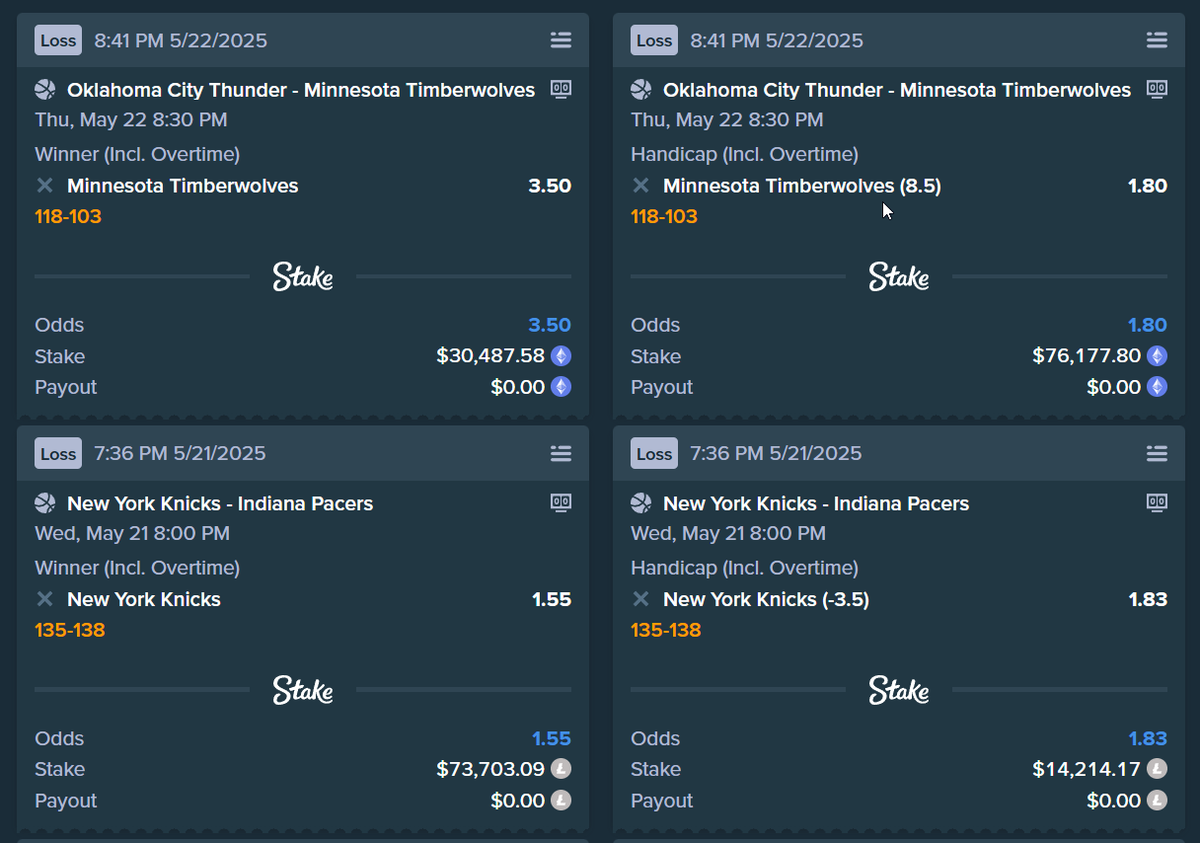1200x843 pixels.
Task: Click blue odds value 1.55
Action: pos(551,738)
